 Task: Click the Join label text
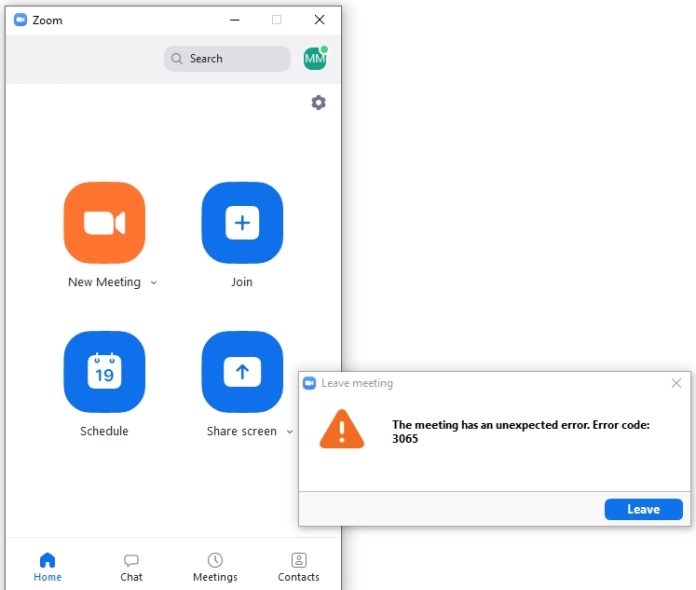click(242, 282)
